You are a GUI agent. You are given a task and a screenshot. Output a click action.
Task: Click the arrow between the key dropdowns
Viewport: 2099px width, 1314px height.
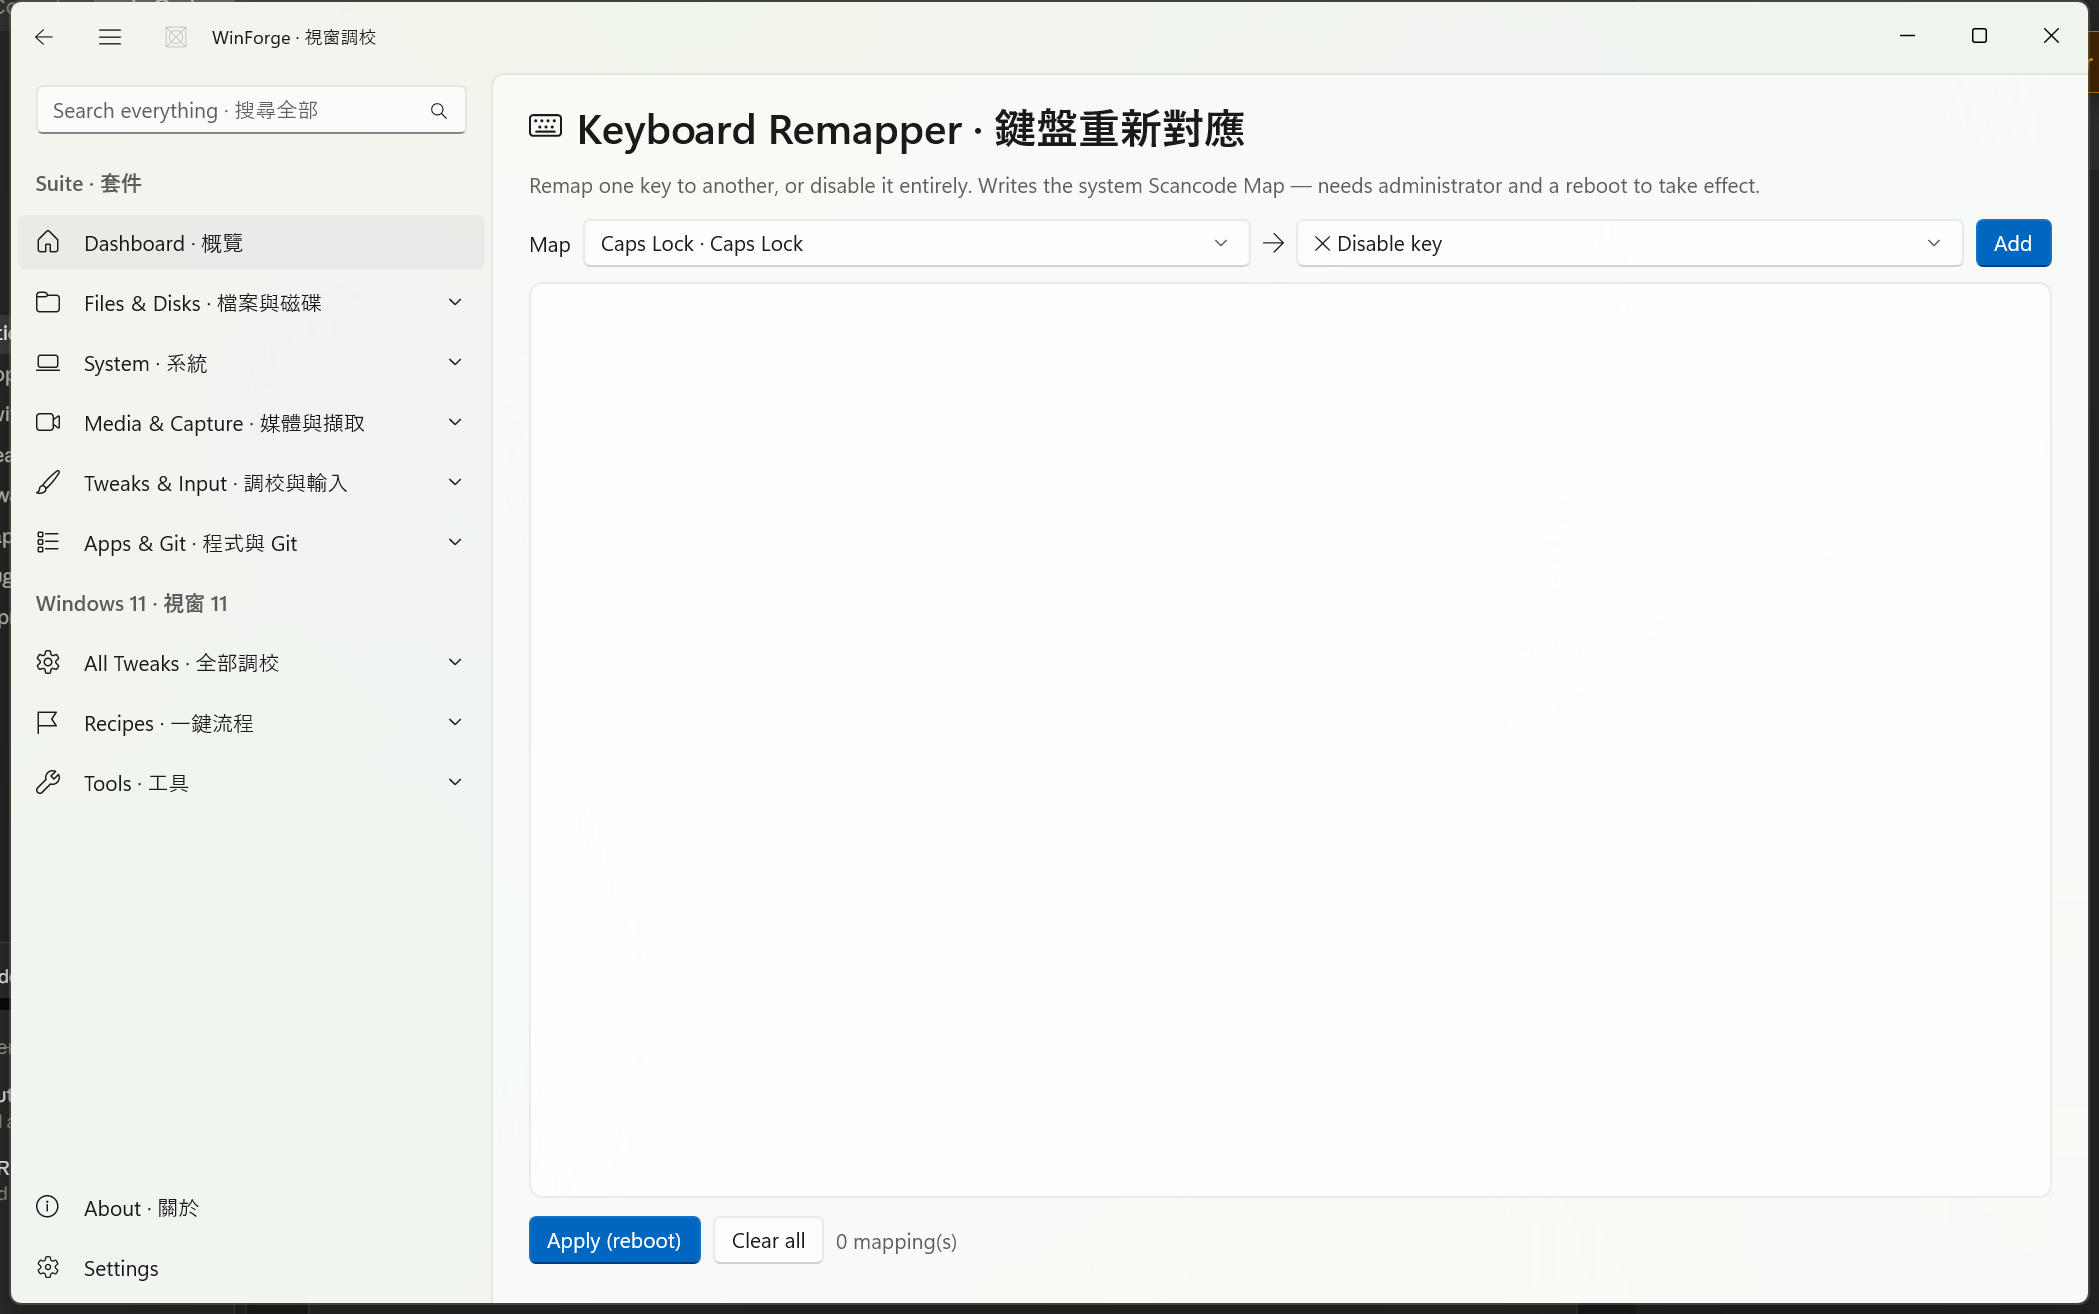(x=1273, y=243)
